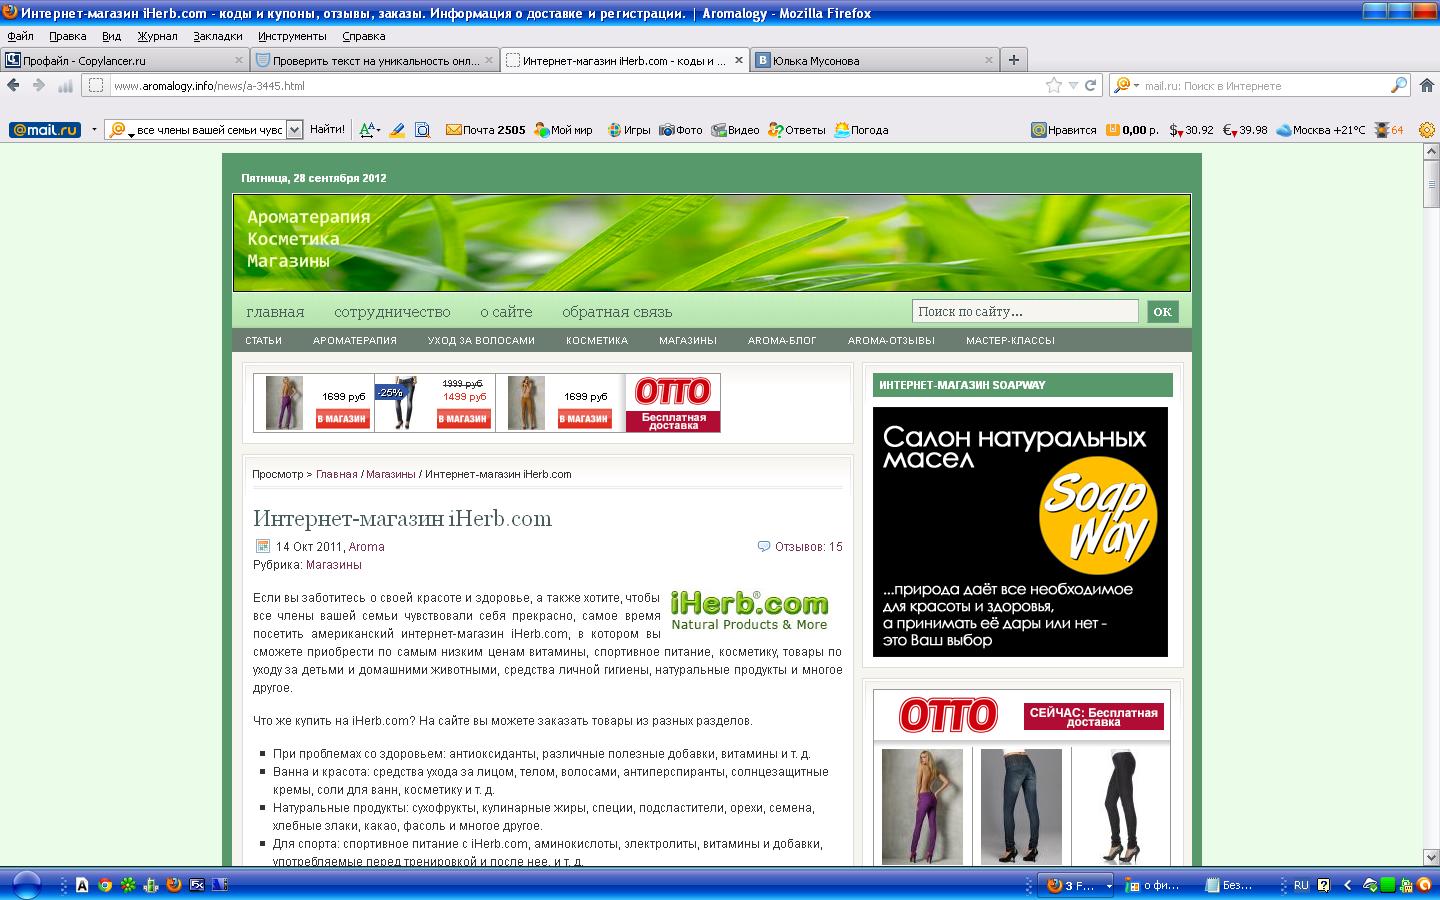Open Мой мир from the toolbar
1440x900 pixels.
point(563,130)
